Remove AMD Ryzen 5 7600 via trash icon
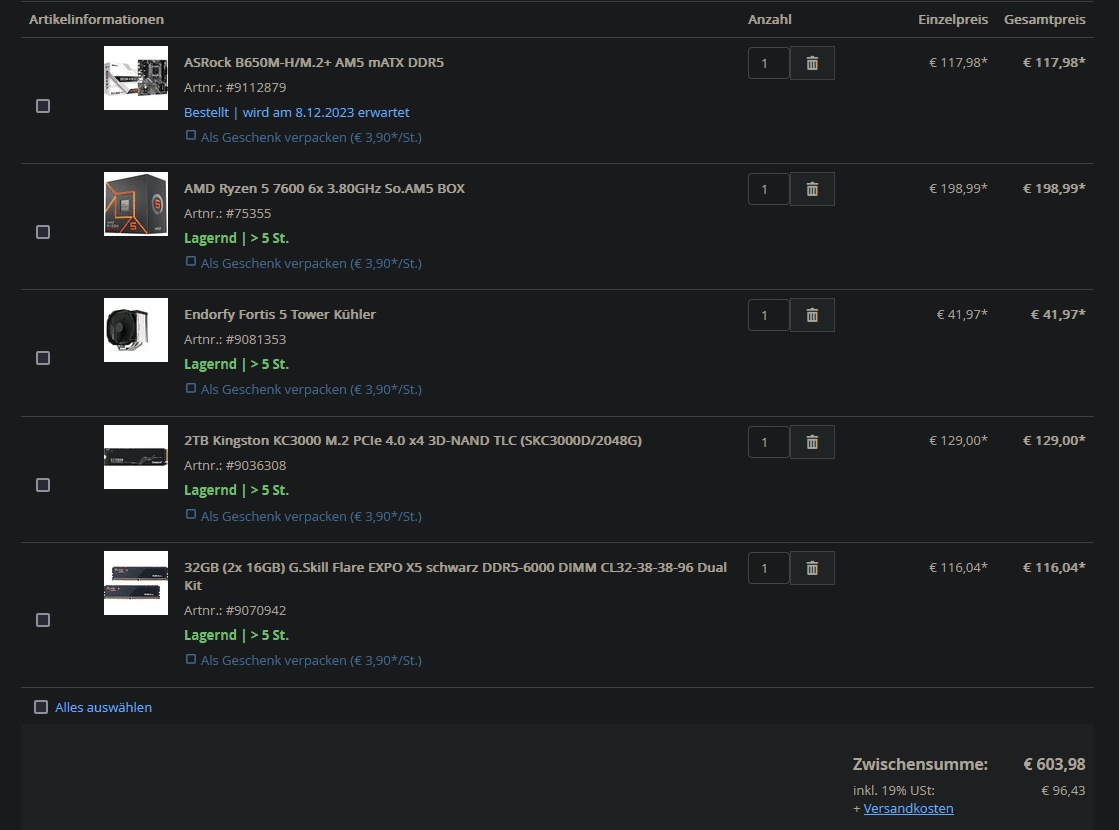Image resolution: width=1119 pixels, height=830 pixels. [812, 189]
